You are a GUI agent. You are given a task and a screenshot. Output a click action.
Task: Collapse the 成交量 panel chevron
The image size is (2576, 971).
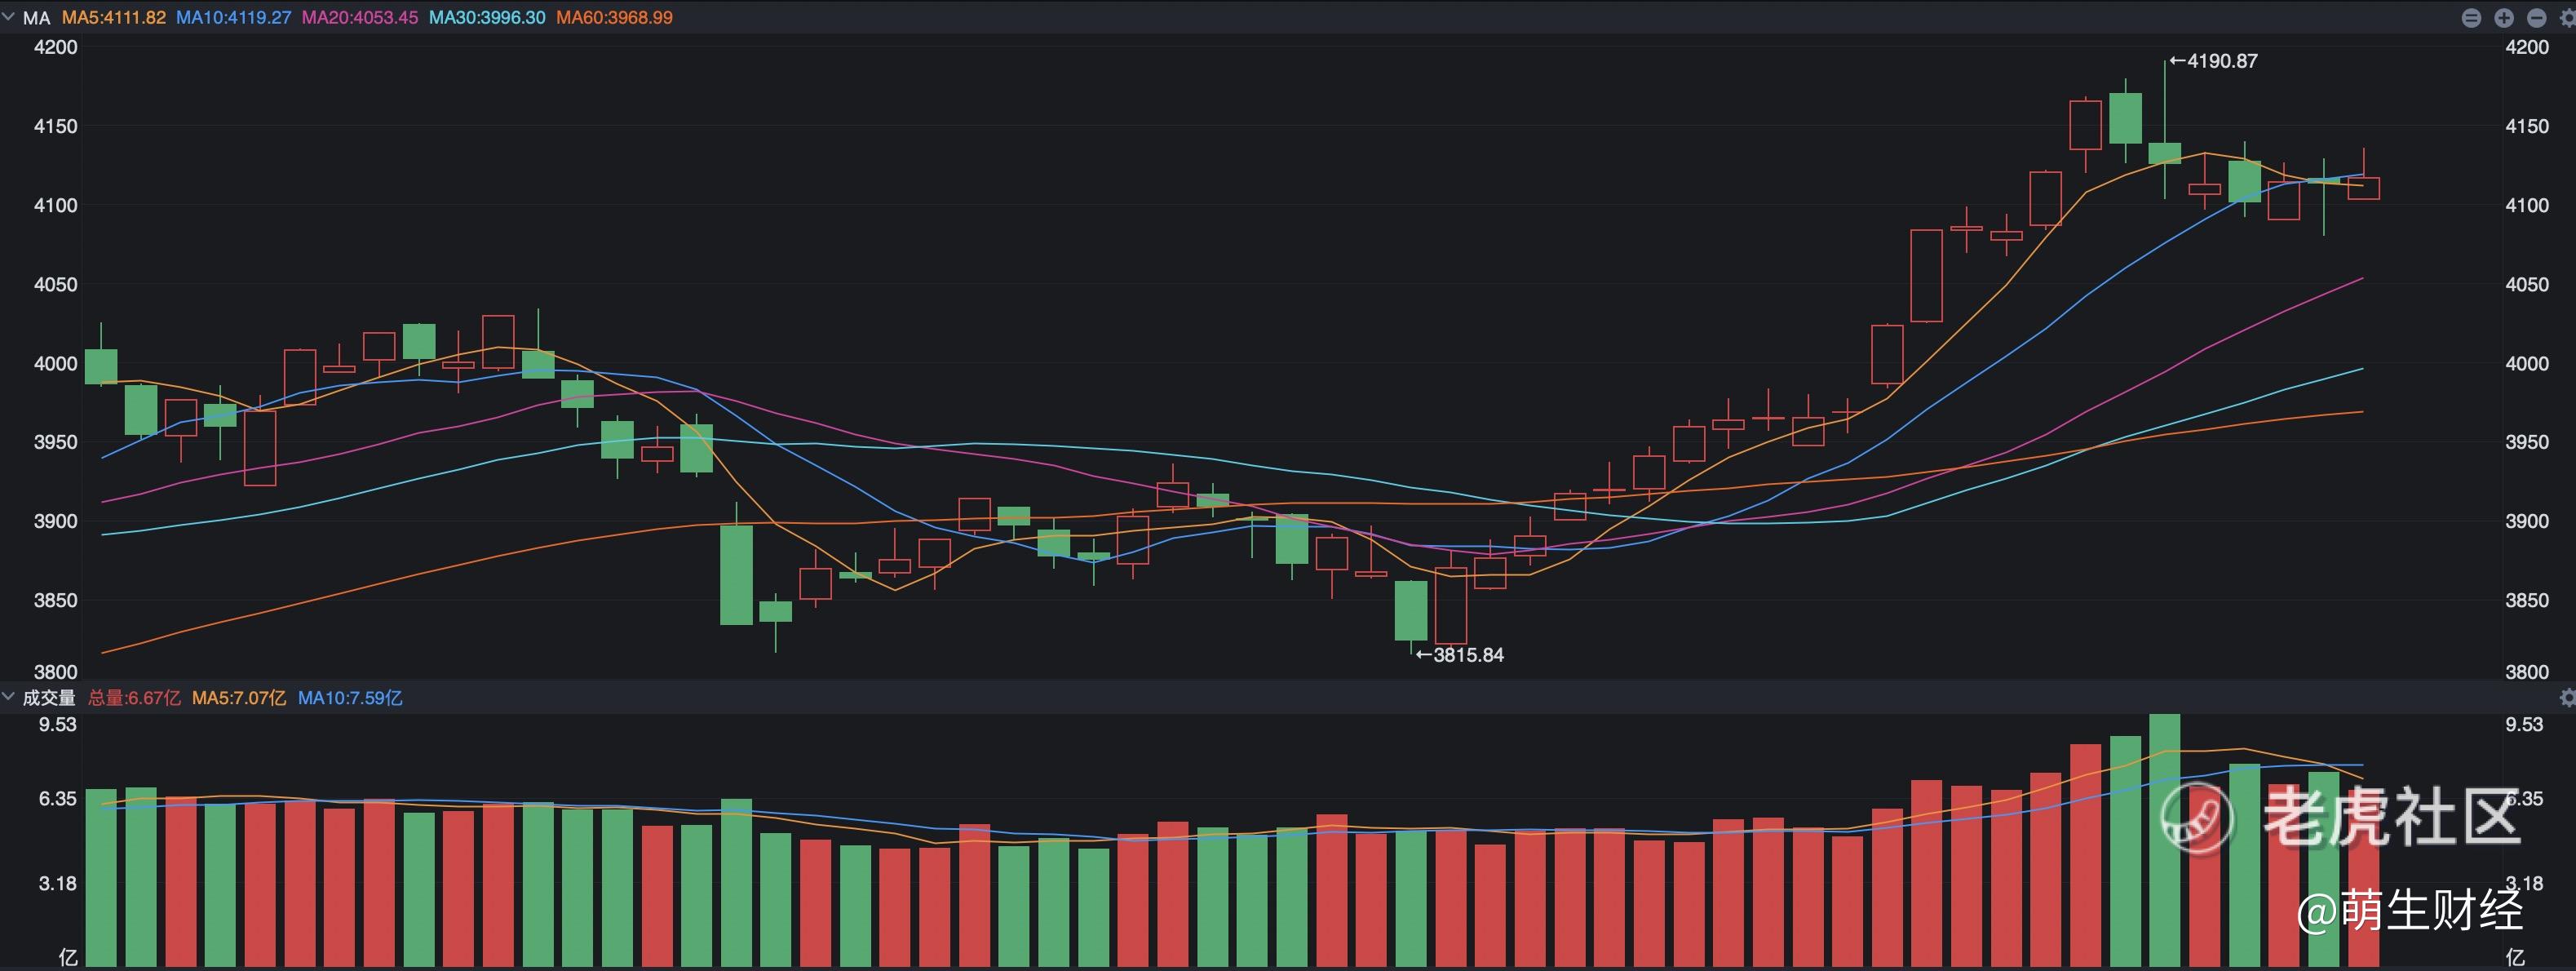pos(9,697)
